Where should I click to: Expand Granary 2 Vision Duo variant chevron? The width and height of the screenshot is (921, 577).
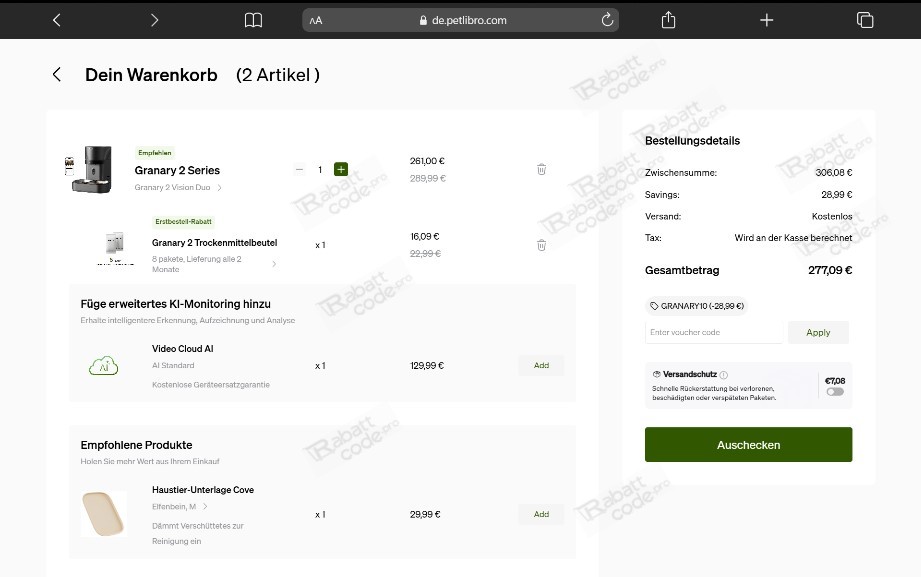click(220, 187)
